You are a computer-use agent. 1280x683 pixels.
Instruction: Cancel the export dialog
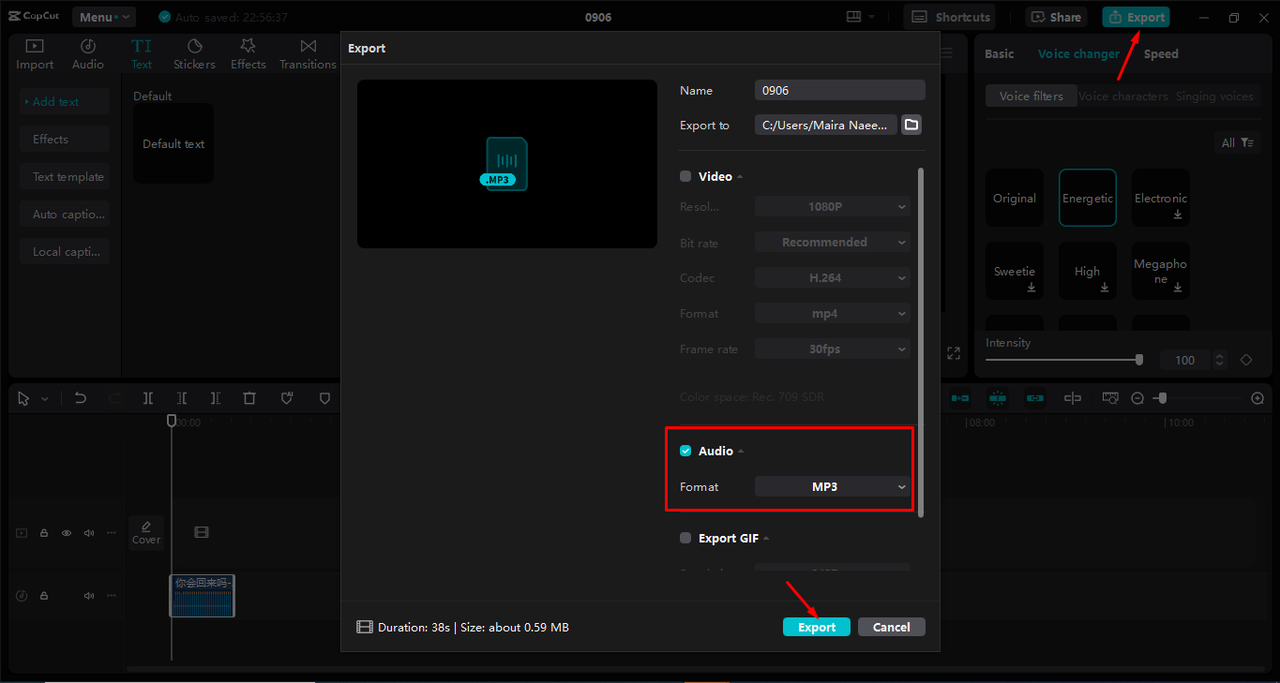pyautogui.click(x=891, y=627)
